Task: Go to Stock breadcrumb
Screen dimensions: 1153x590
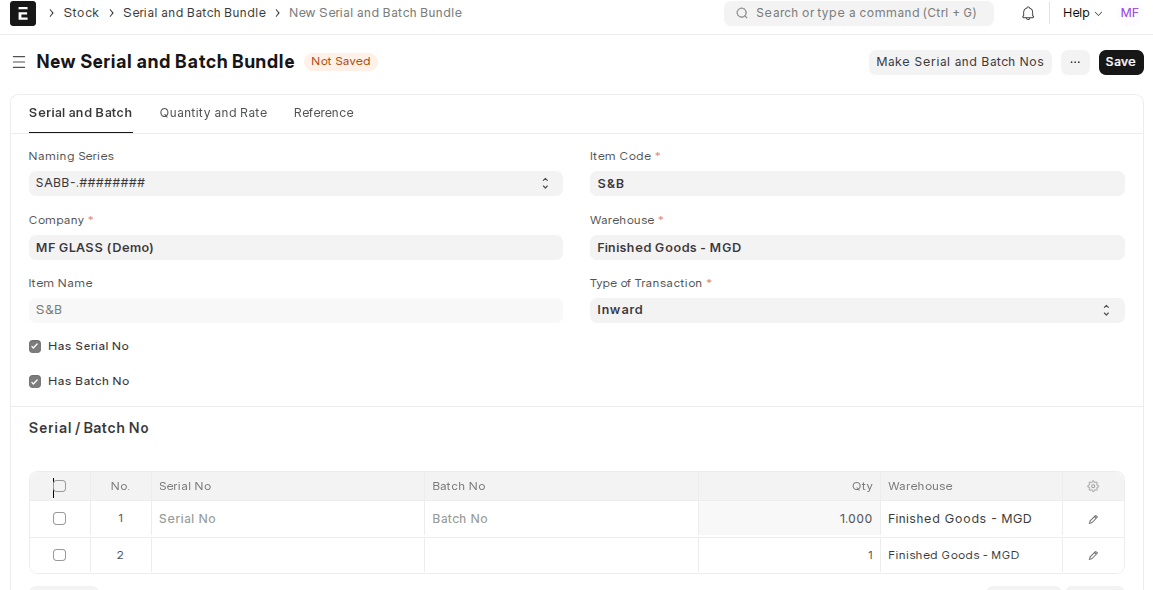Action: (81, 13)
